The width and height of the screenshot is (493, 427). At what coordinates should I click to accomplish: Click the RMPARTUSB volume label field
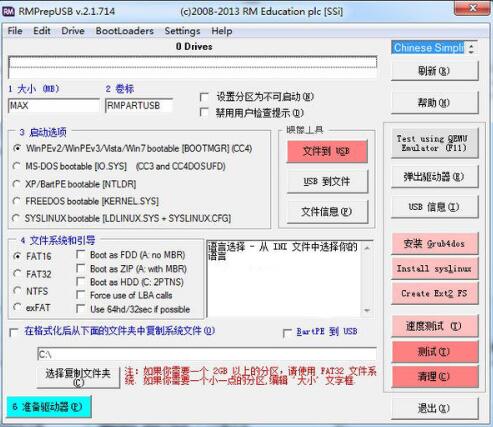[x=139, y=106]
